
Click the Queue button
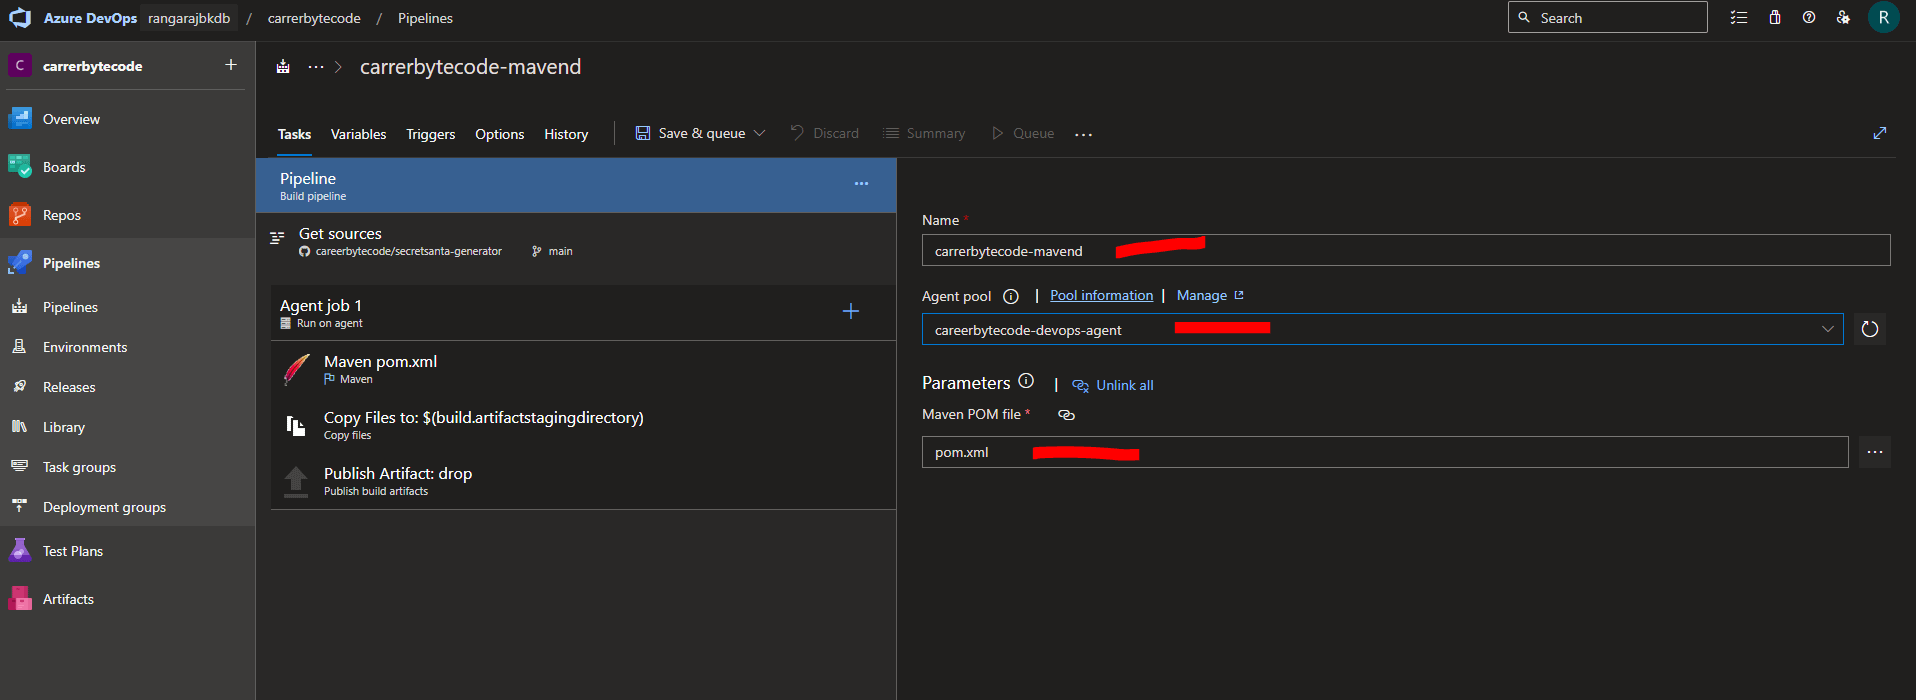click(1022, 133)
